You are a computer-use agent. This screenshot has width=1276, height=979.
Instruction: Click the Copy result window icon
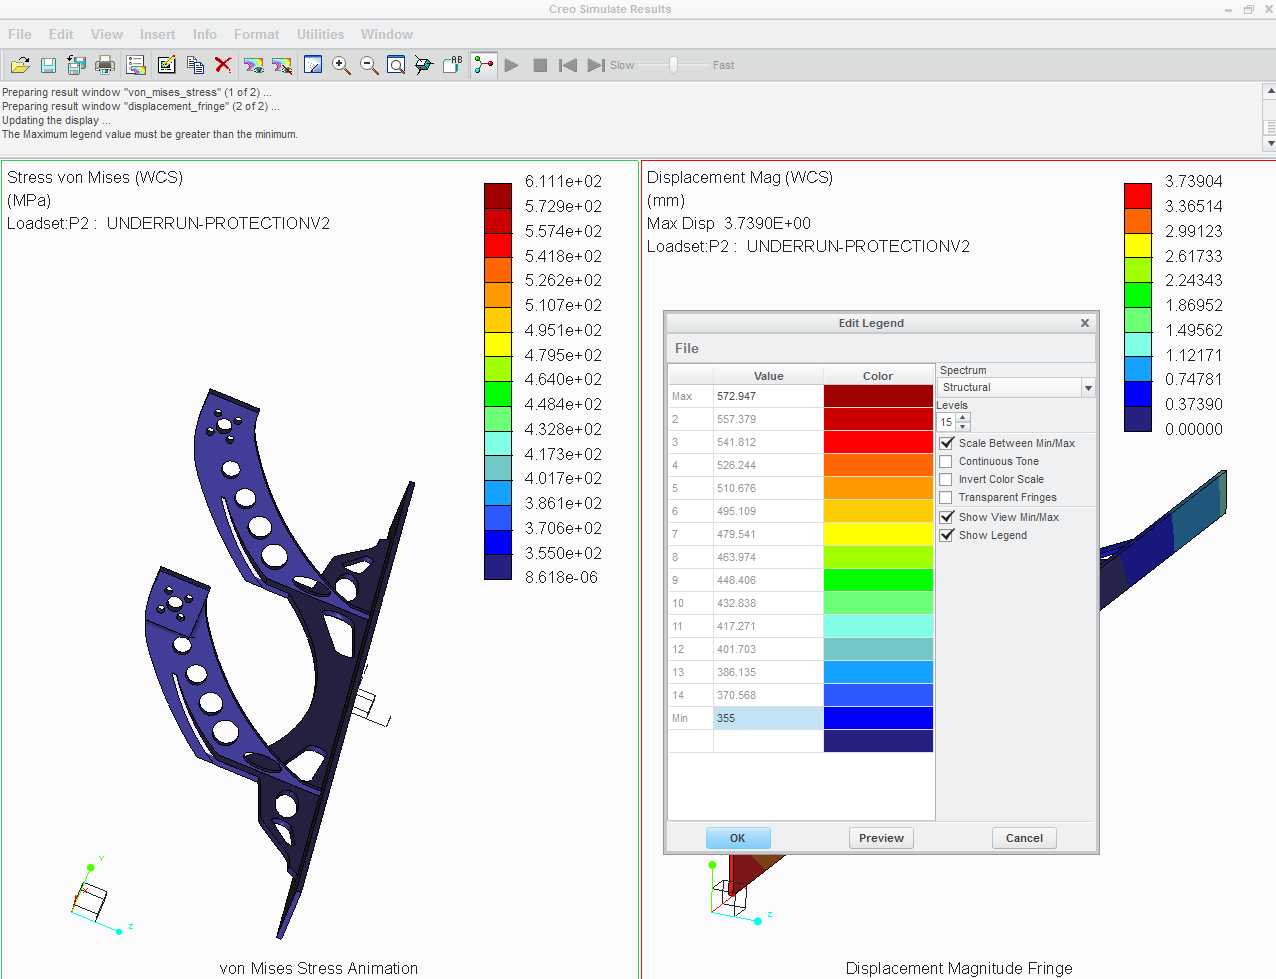[195, 65]
